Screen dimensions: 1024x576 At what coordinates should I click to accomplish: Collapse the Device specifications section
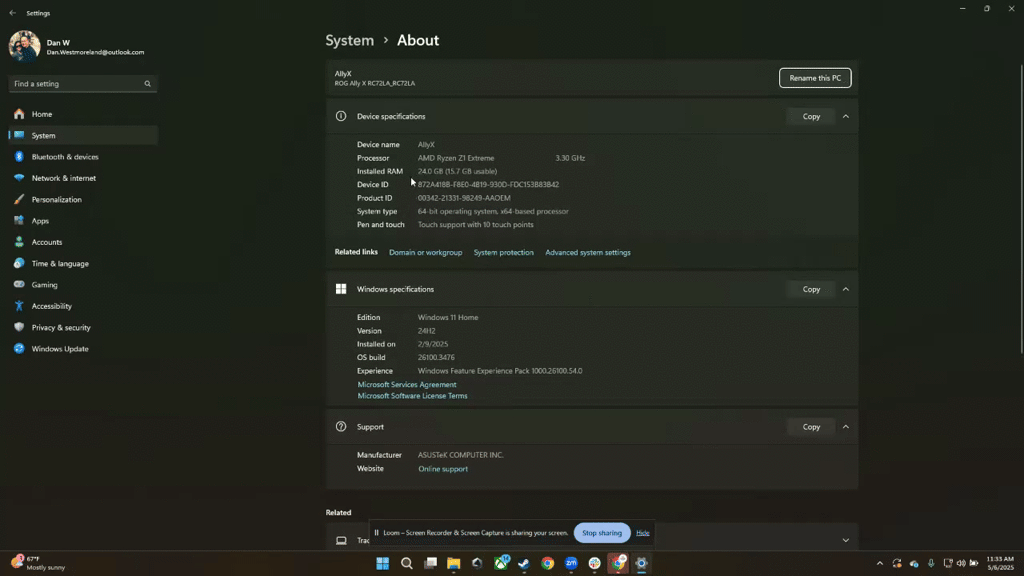(x=846, y=116)
